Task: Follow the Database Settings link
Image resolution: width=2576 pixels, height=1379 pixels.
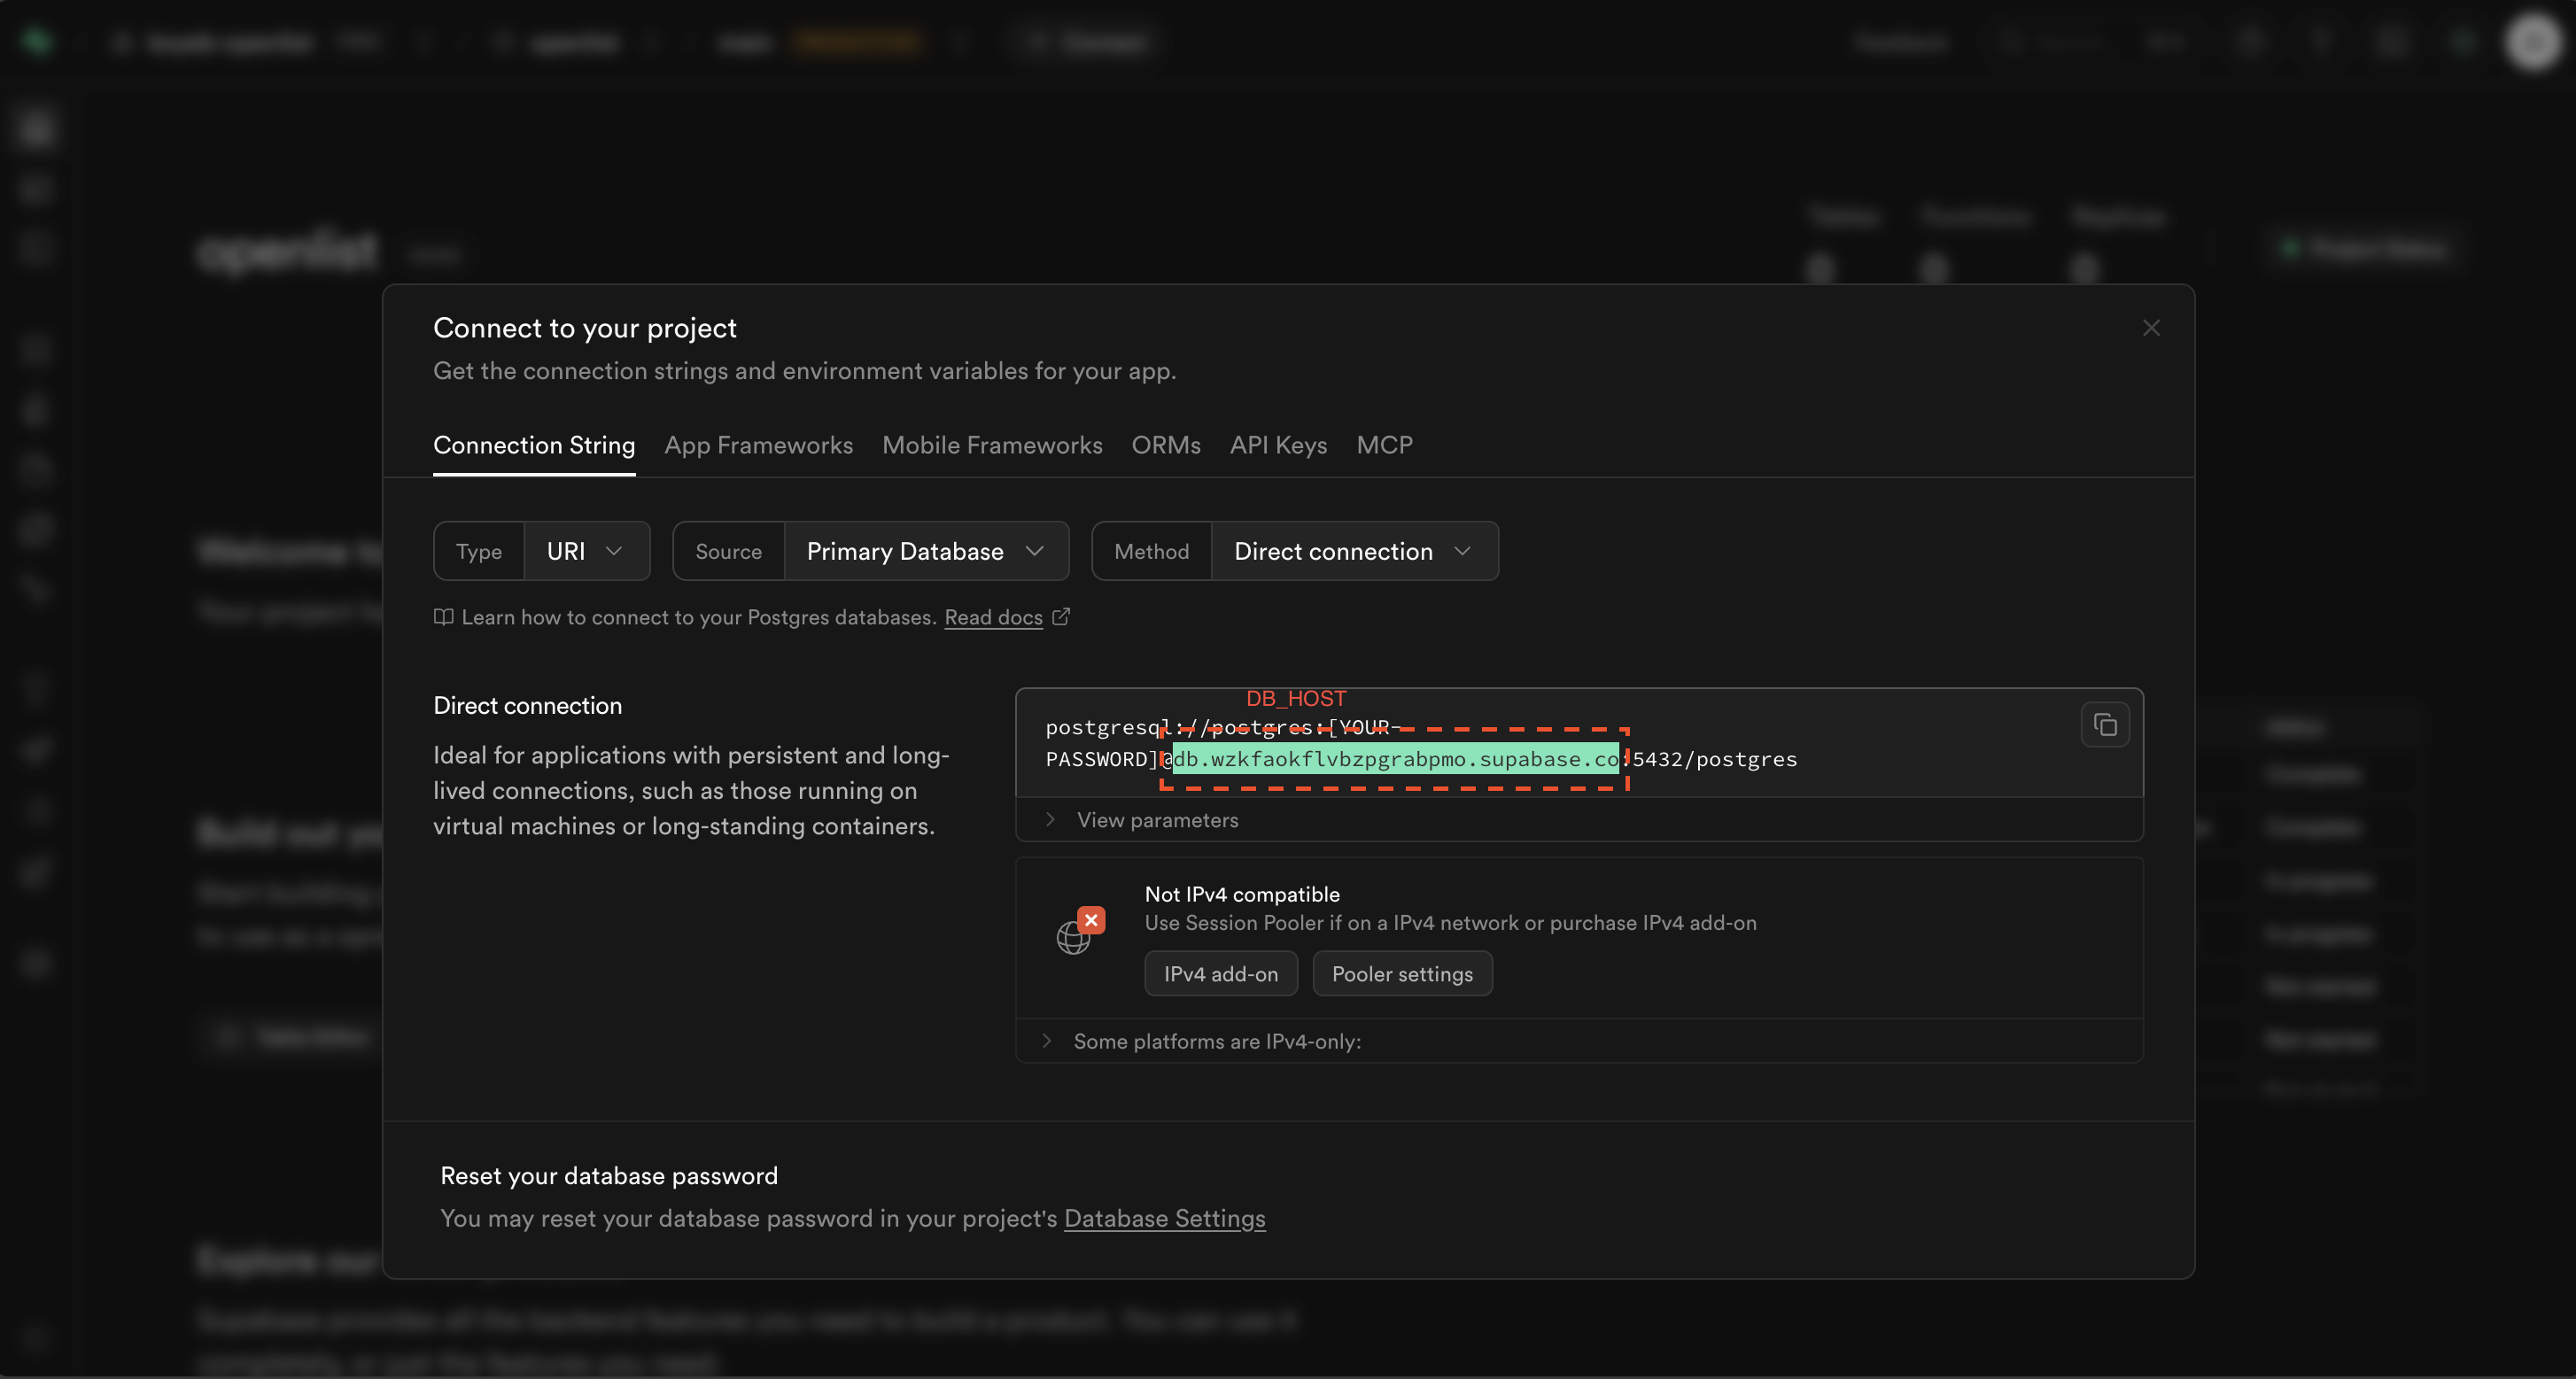Action: coord(1164,1218)
